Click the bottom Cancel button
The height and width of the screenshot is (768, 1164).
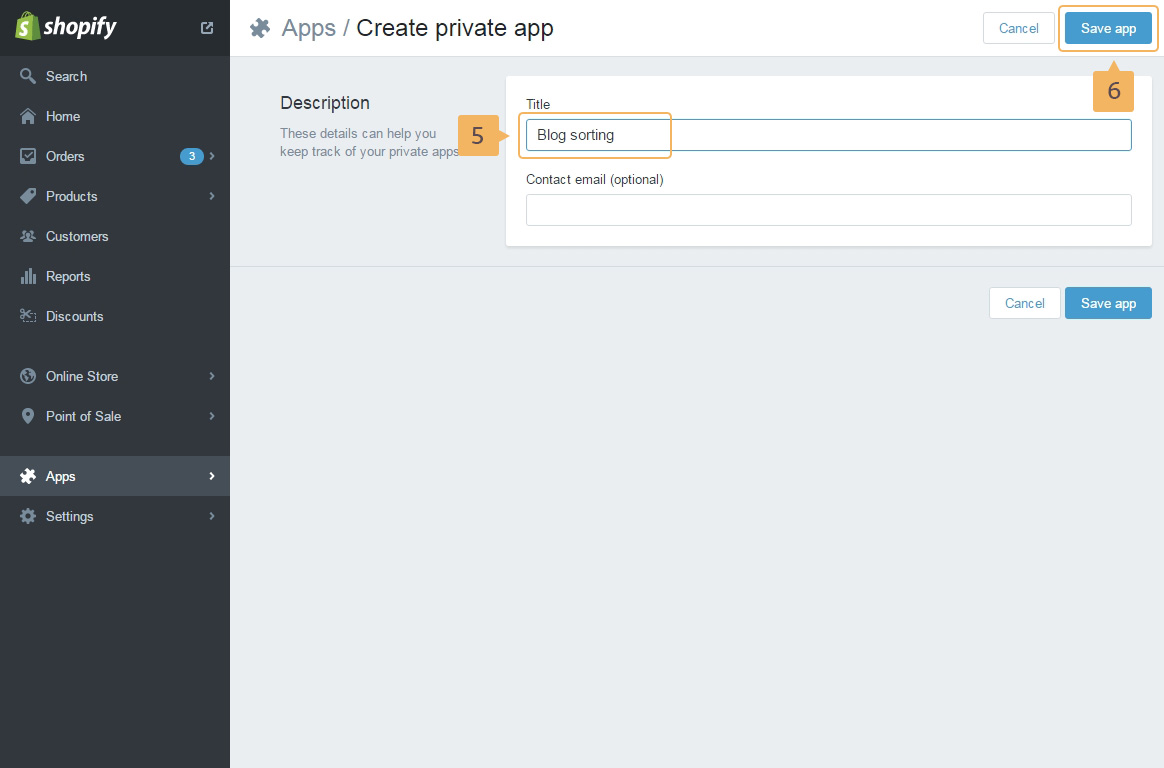(1024, 303)
